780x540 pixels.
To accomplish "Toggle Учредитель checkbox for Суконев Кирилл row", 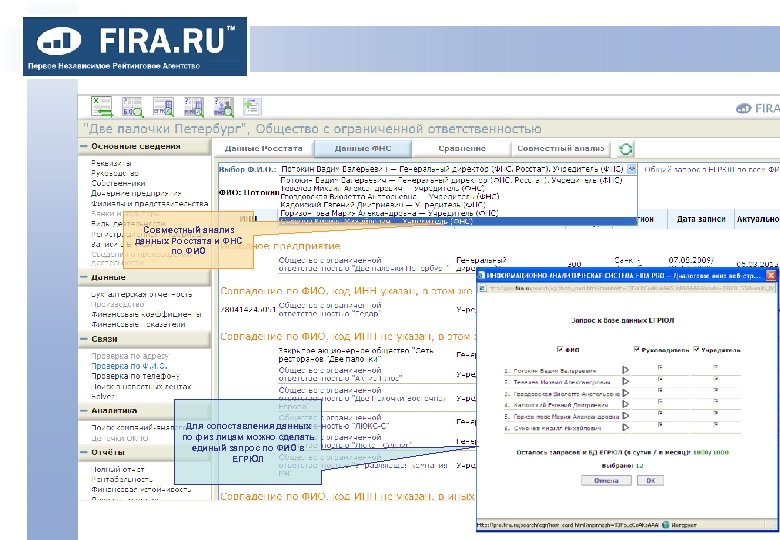I will click(x=715, y=425).
